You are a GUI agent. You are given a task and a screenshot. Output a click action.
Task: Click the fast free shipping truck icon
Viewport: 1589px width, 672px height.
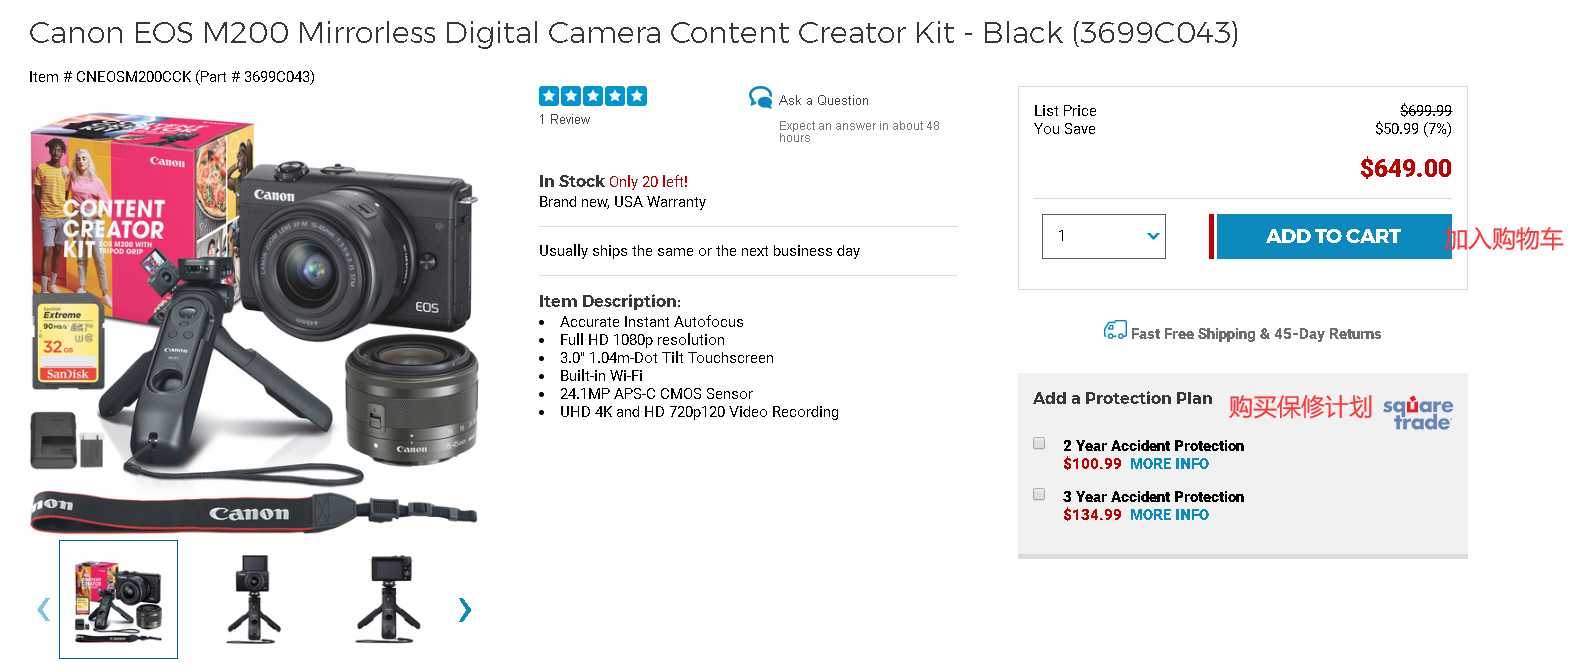pyautogui.click(x=1114, y=331)
